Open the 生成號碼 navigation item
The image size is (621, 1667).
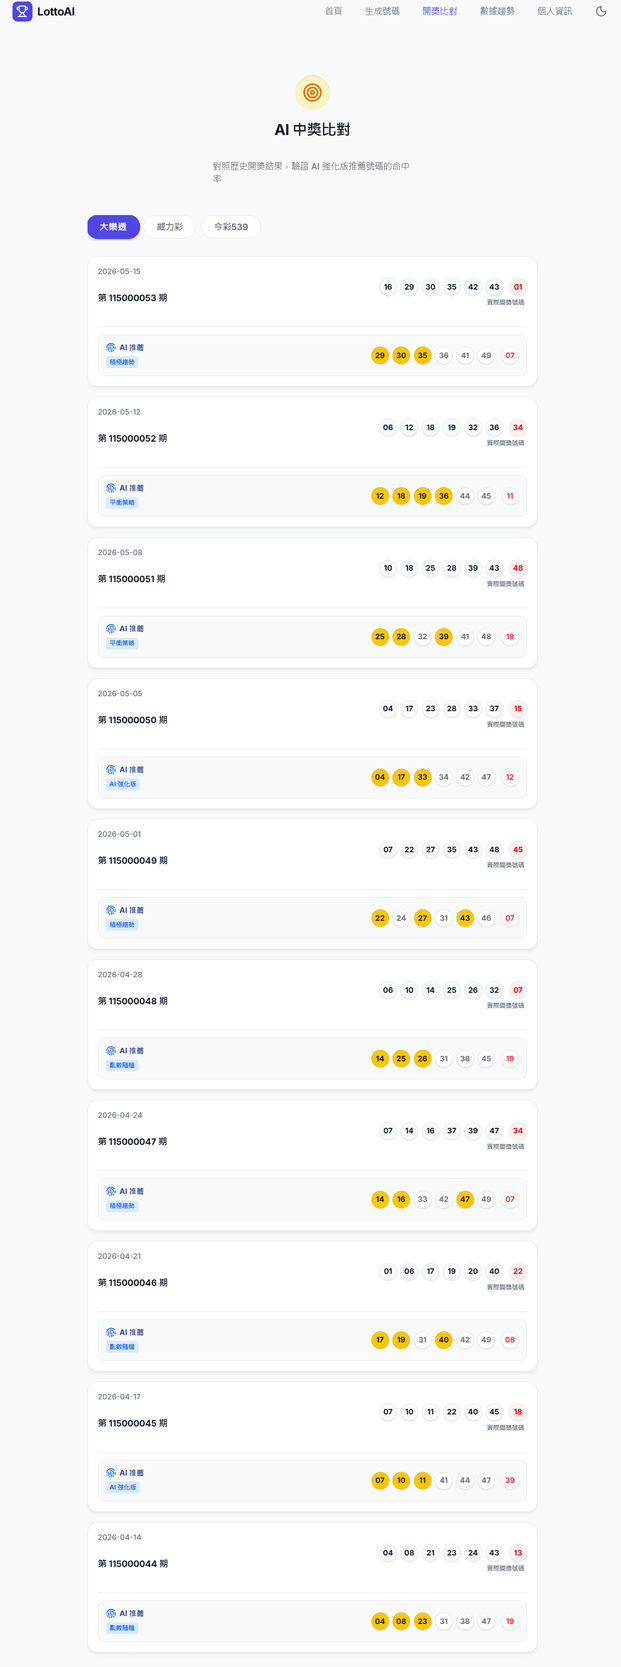[382, 11]
